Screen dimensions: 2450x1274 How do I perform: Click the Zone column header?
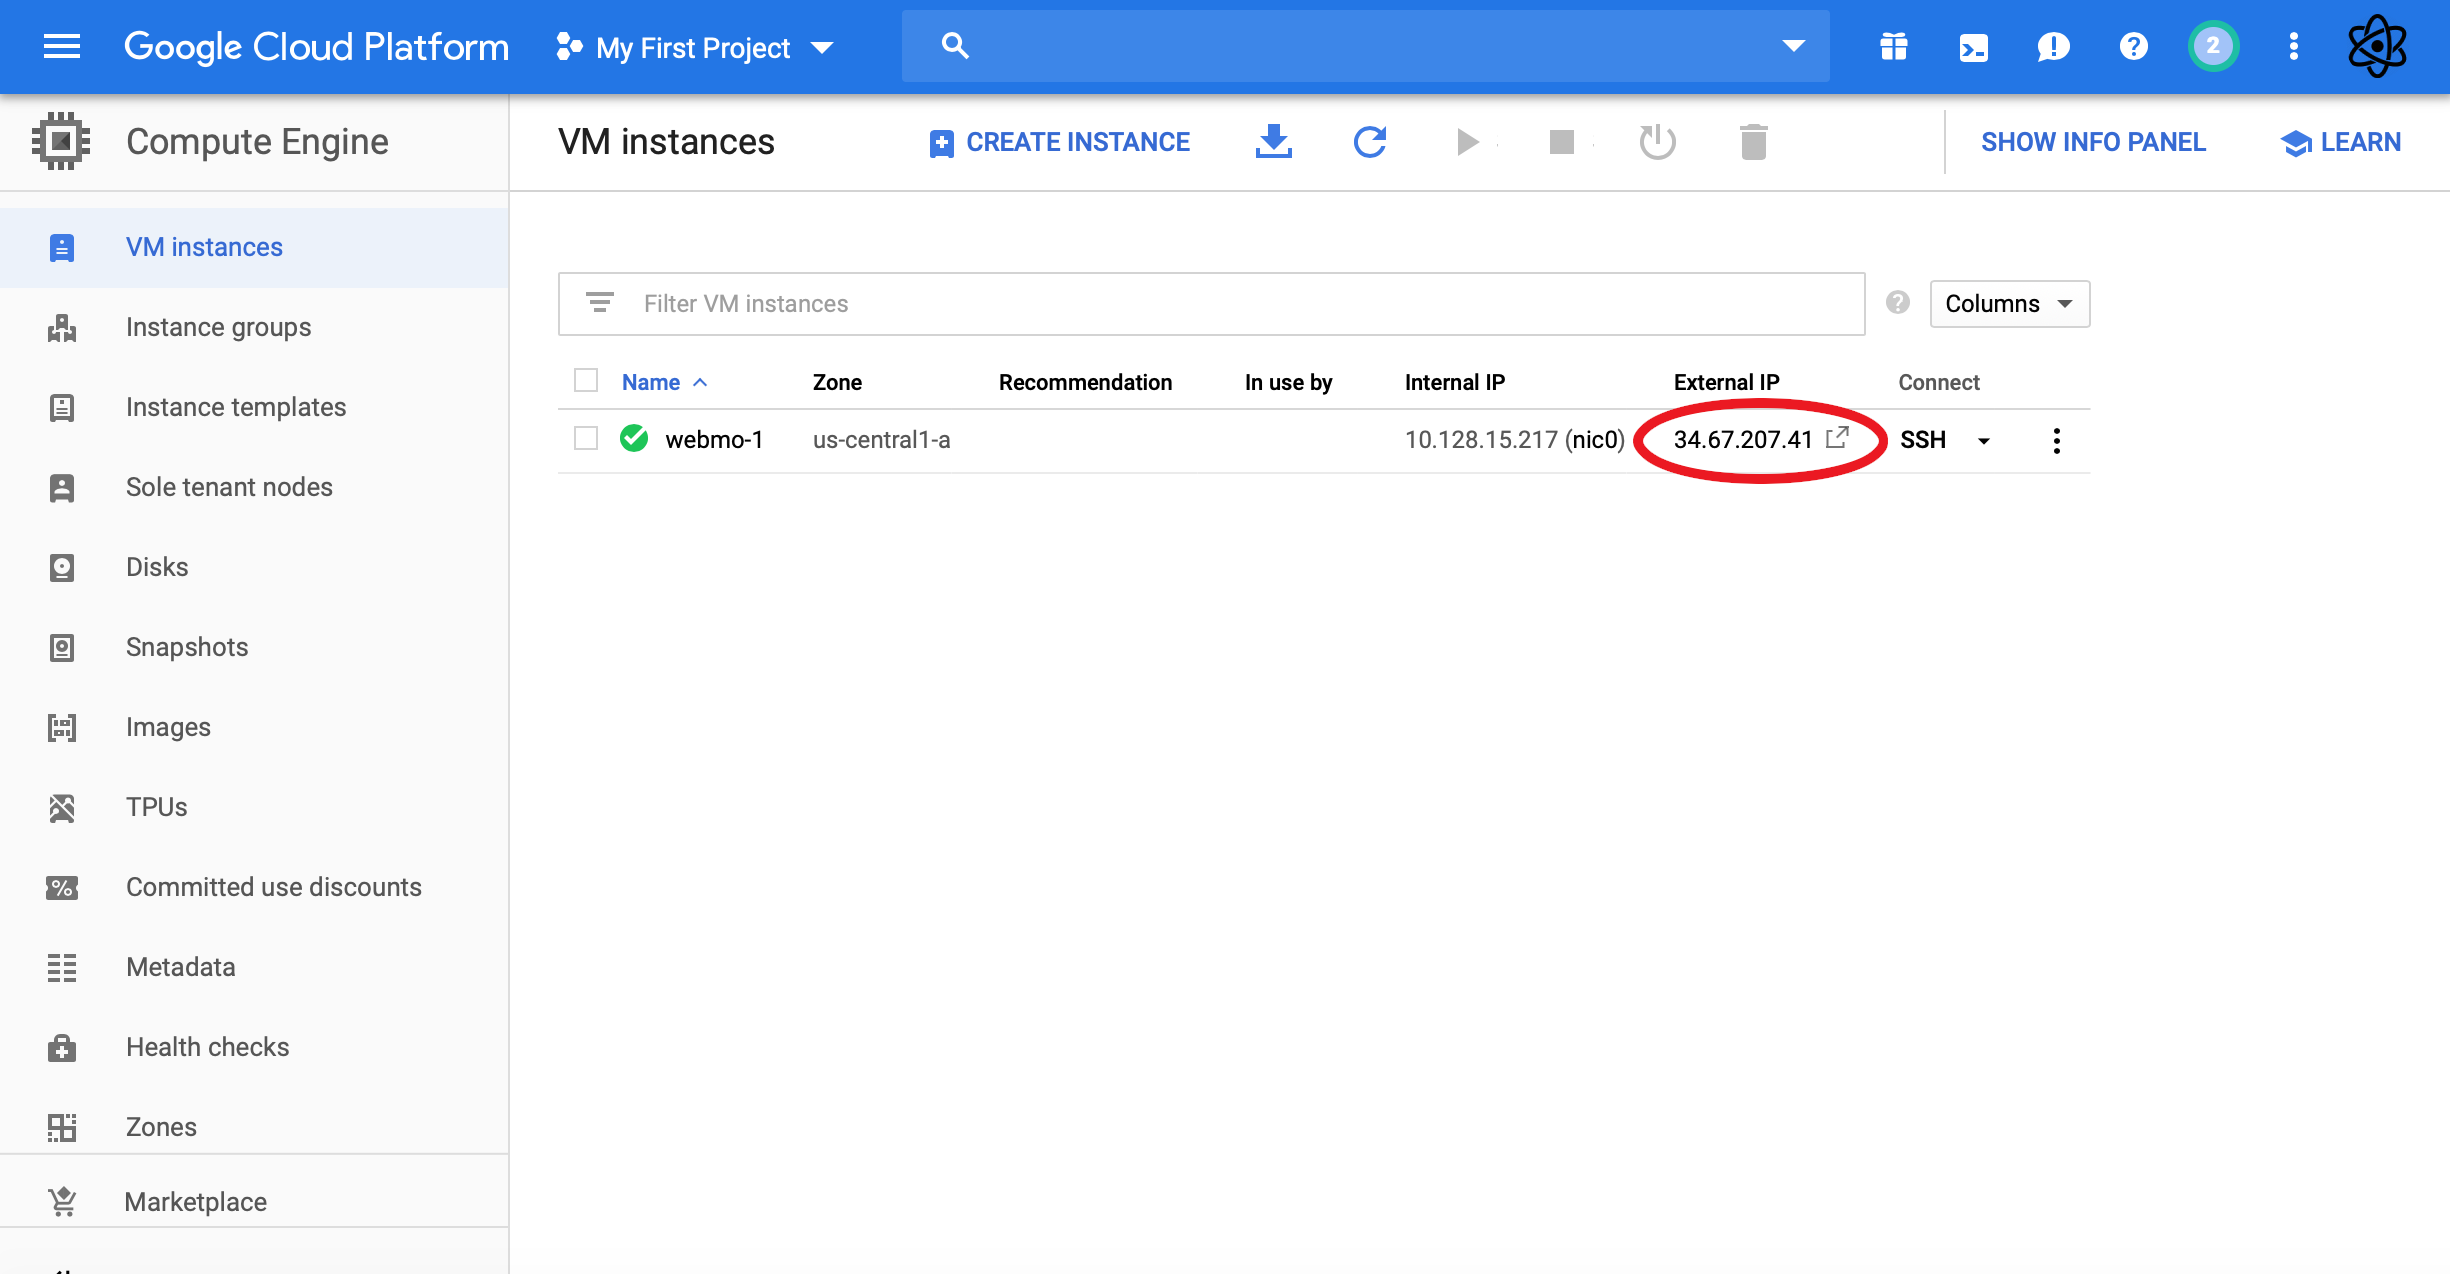[x=837, y=382]
